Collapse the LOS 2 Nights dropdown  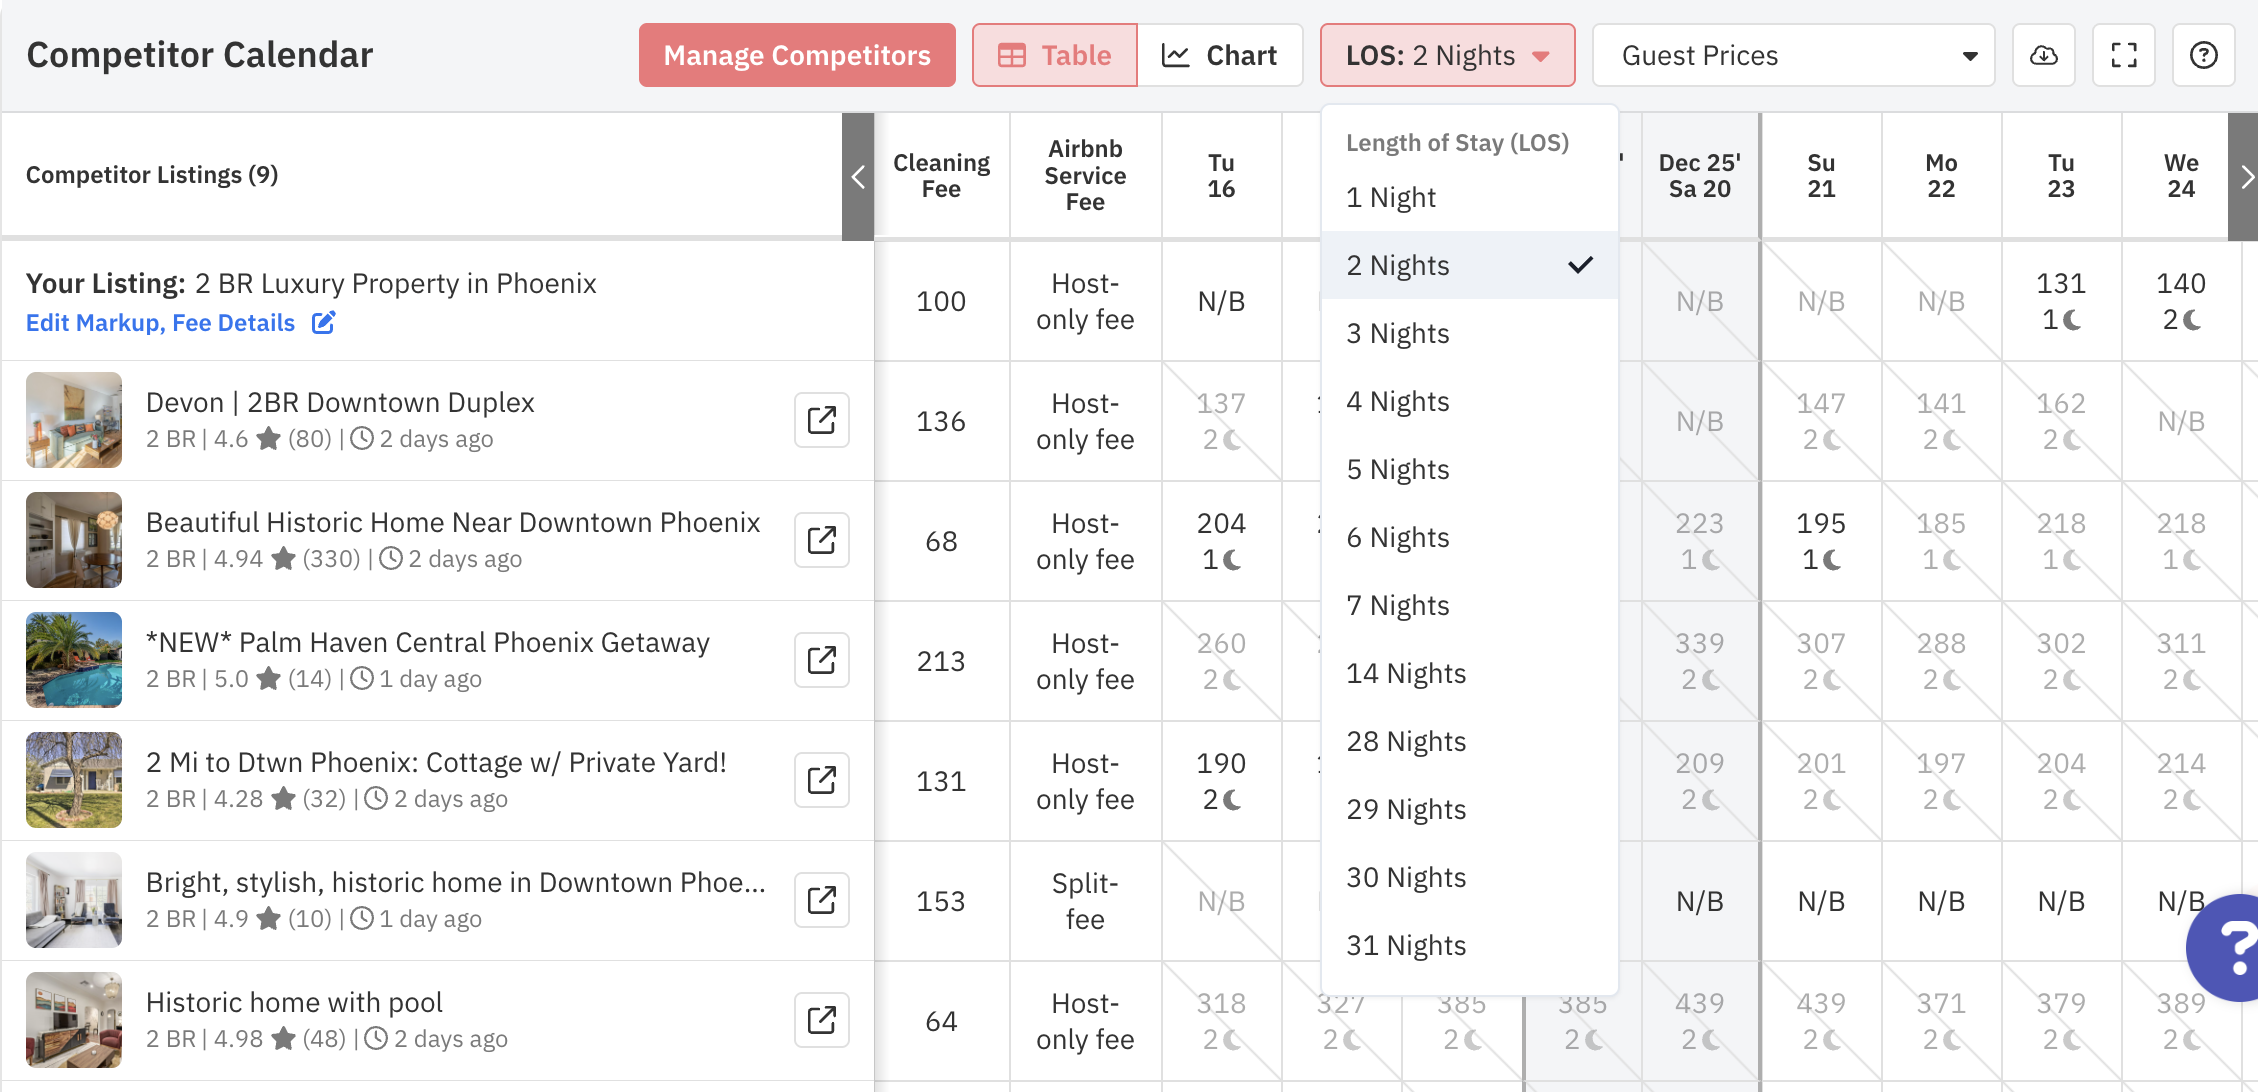pyautogui.click(x=1447, y=55)
